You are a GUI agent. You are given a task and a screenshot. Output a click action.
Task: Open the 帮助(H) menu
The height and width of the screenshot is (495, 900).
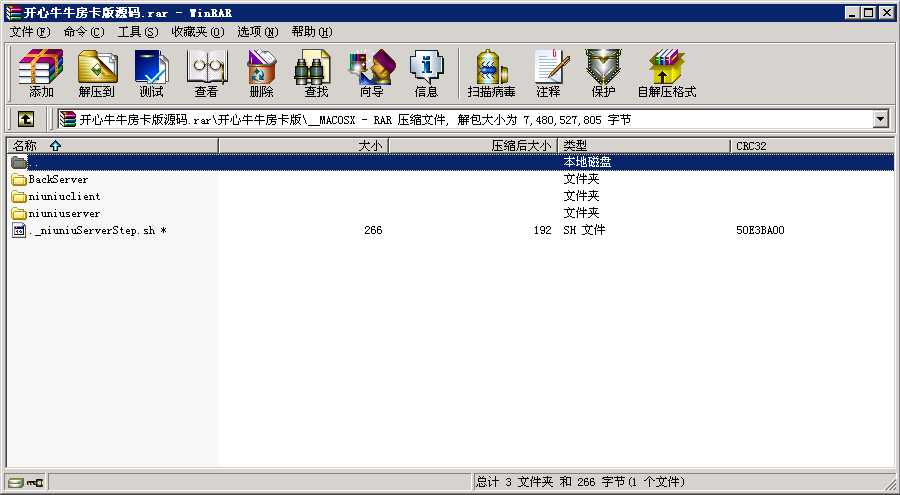(312, 32)
